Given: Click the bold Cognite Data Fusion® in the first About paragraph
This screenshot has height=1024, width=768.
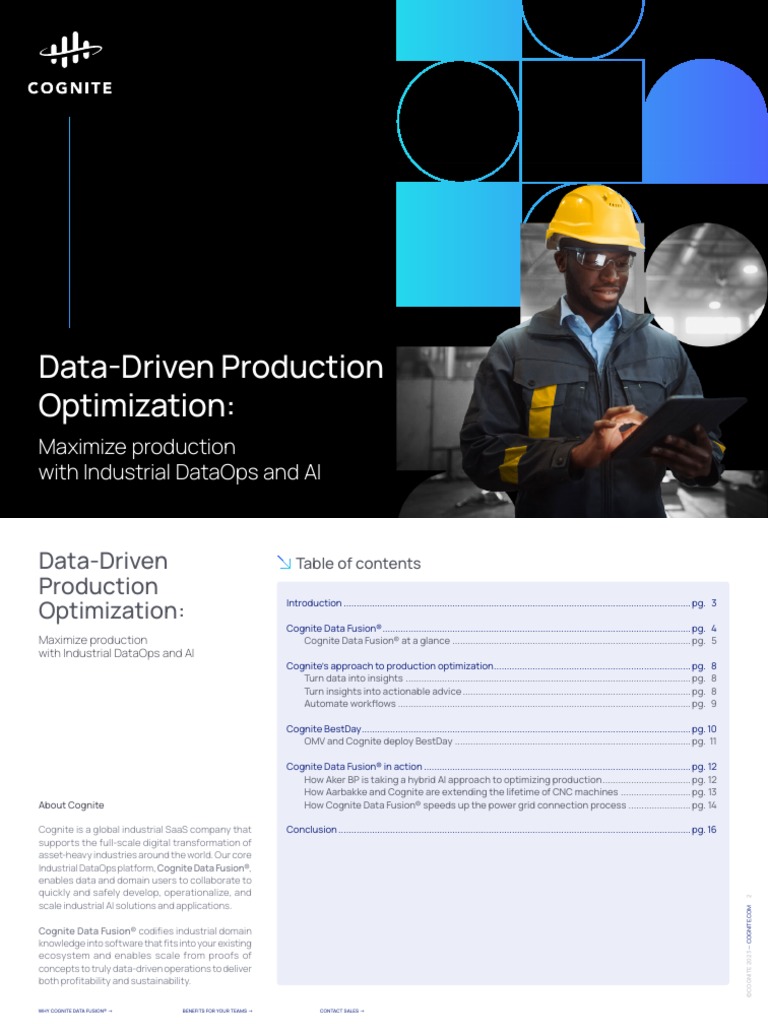Looking at the screenshot, I should 204,868.
